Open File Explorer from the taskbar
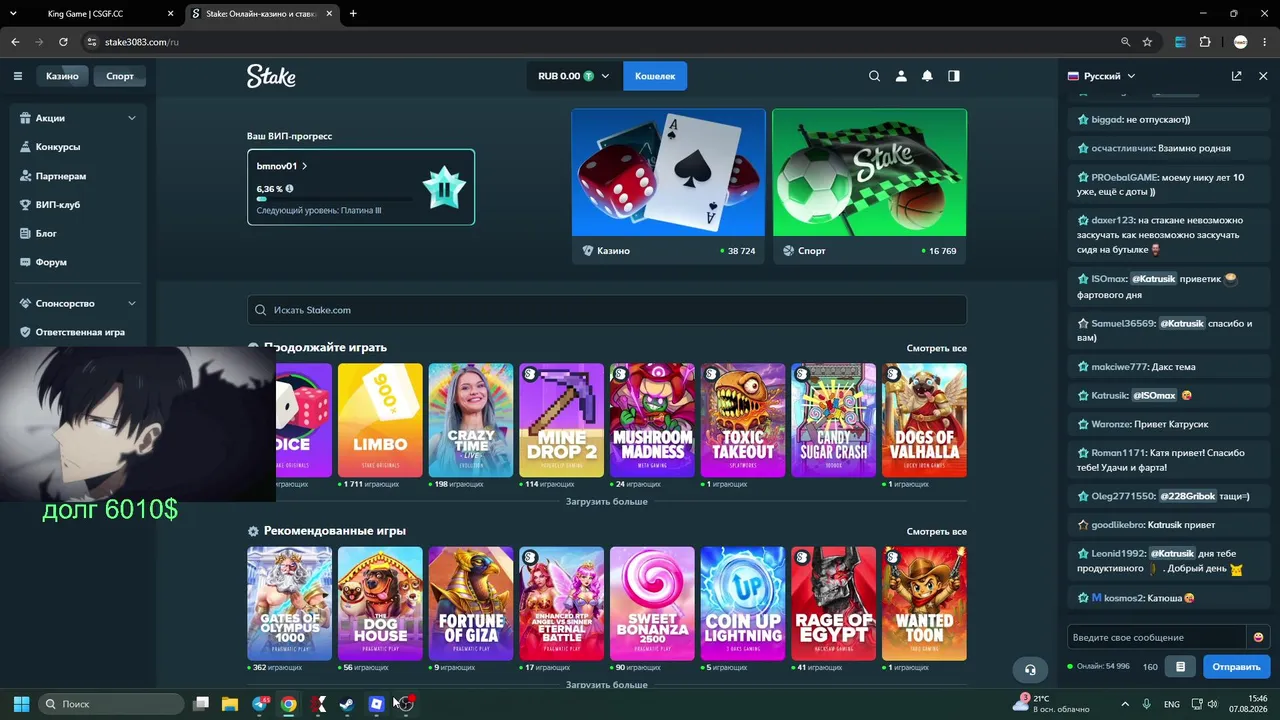Viewport: 1280px width, 720px height. pyautogui.click(x=230, y=704)
